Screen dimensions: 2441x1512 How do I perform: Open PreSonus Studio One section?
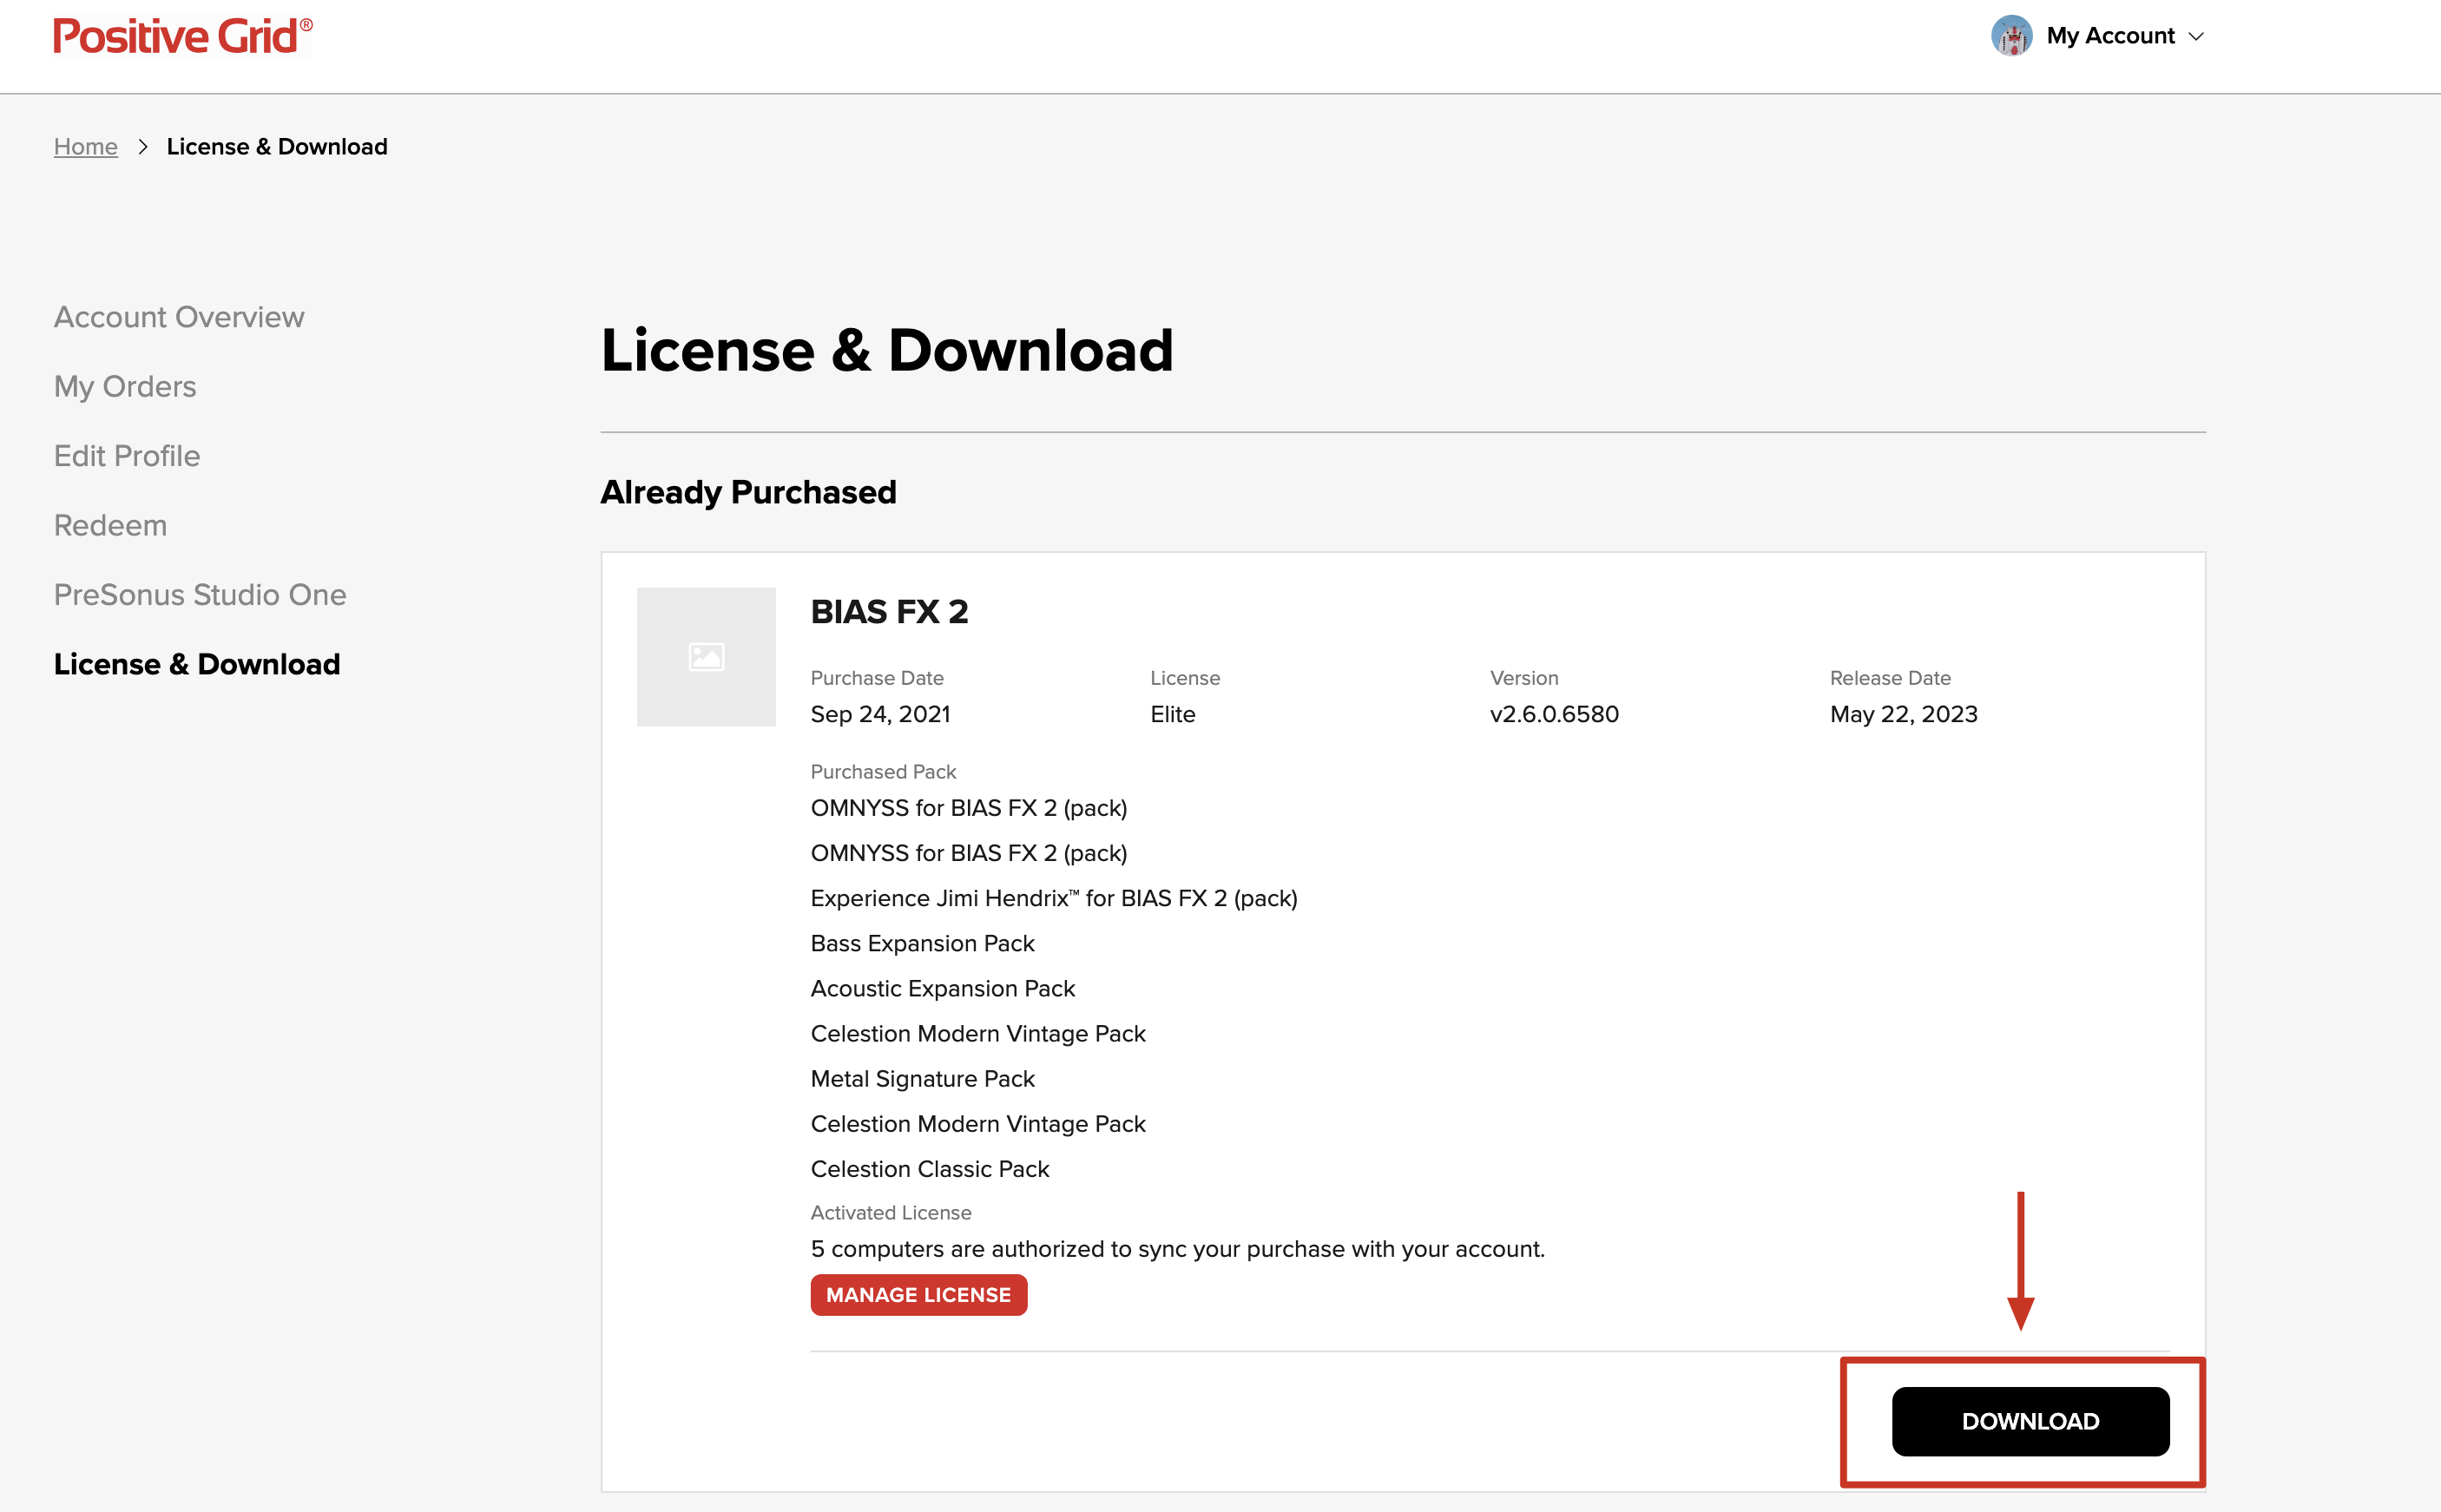click(200, 595)
